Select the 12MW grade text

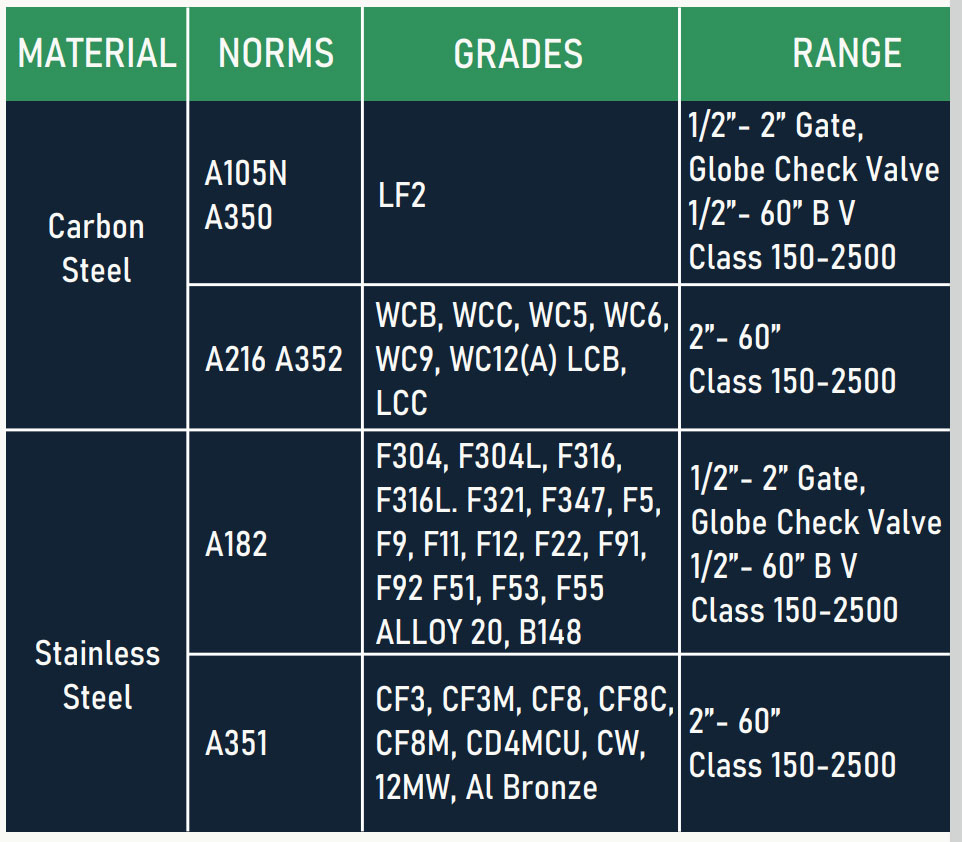[414, 788]
